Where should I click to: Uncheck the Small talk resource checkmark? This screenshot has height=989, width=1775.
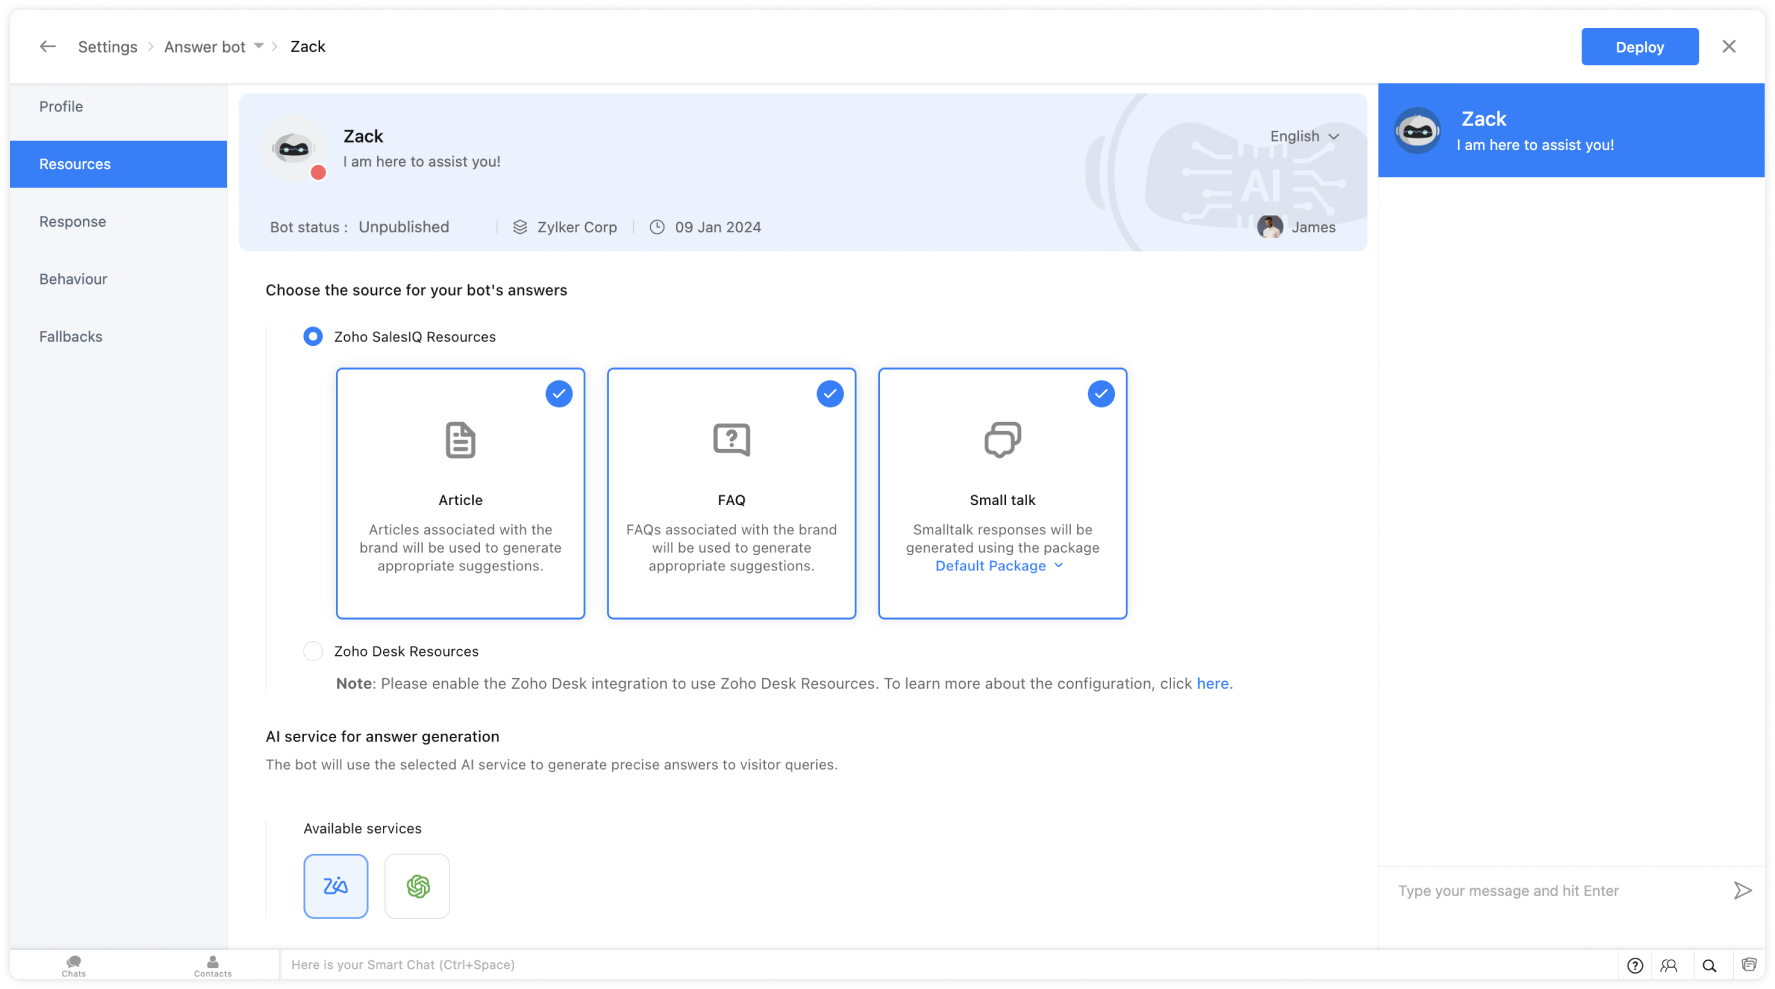(1101, 394)
